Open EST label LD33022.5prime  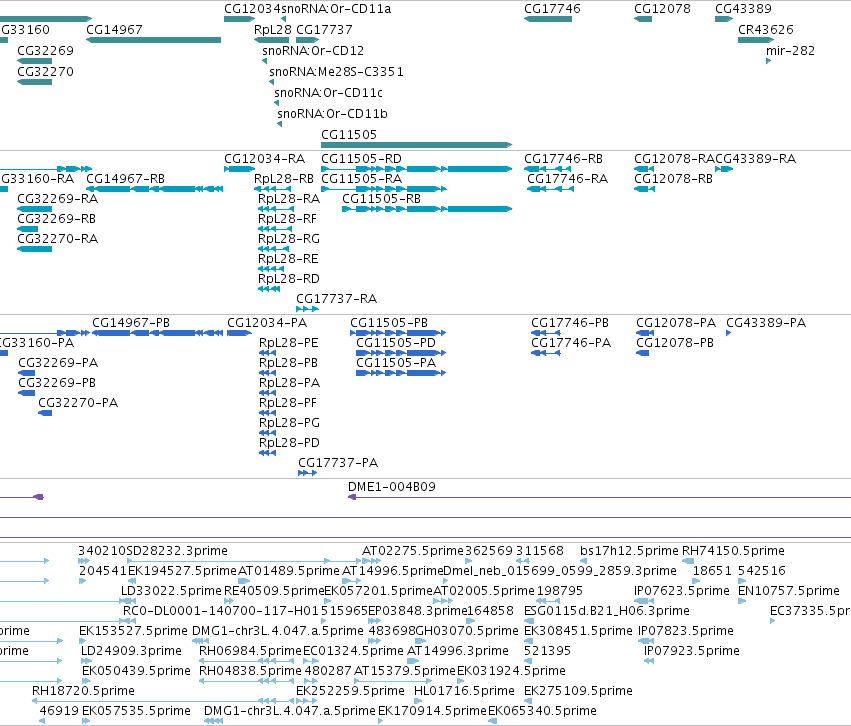(x=172, y=591)
